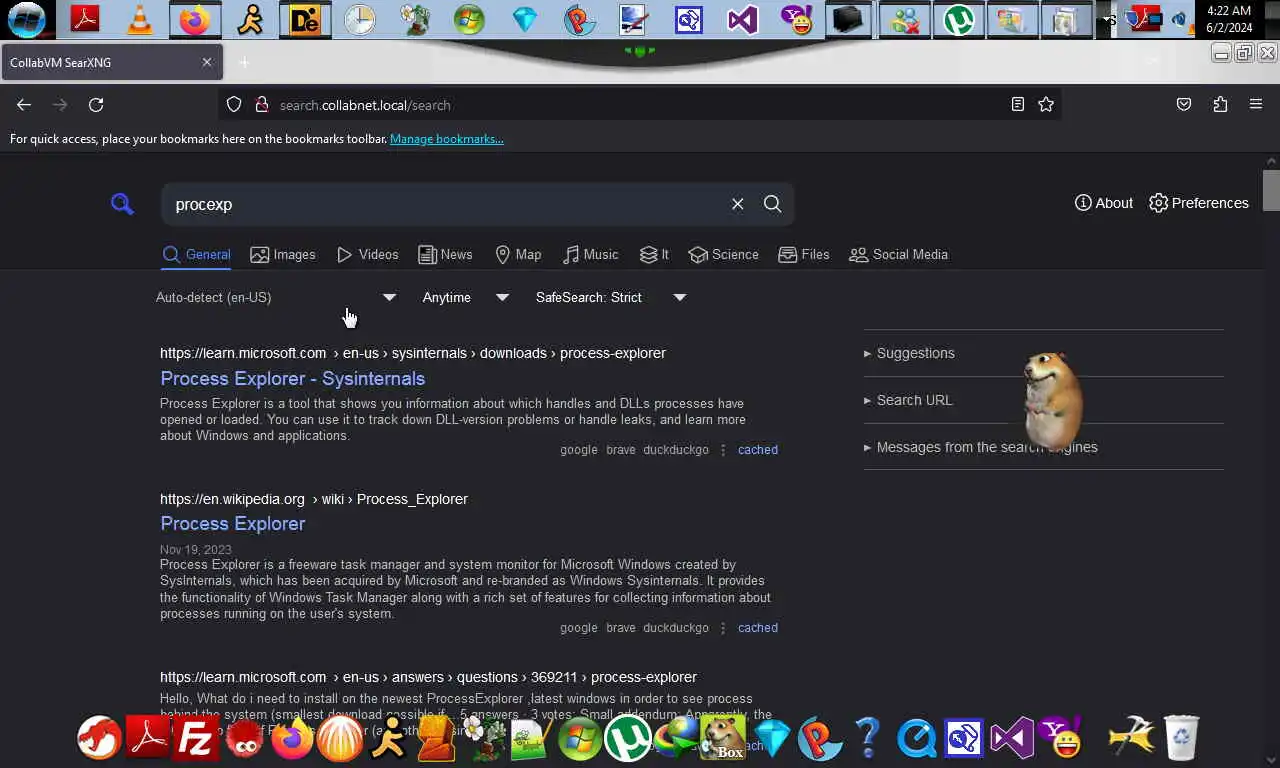Open the blue question mark help icon in the dock
The width and height of the screenshot is (1280, 768).
click(x=867, y=739)
